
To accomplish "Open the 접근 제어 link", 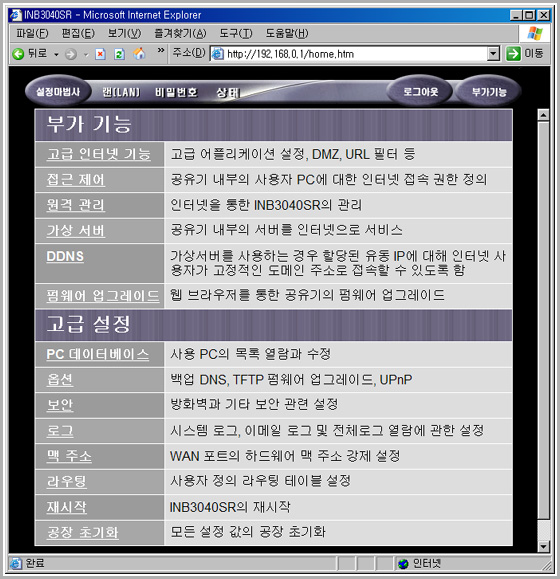I will tap(76, 179).
